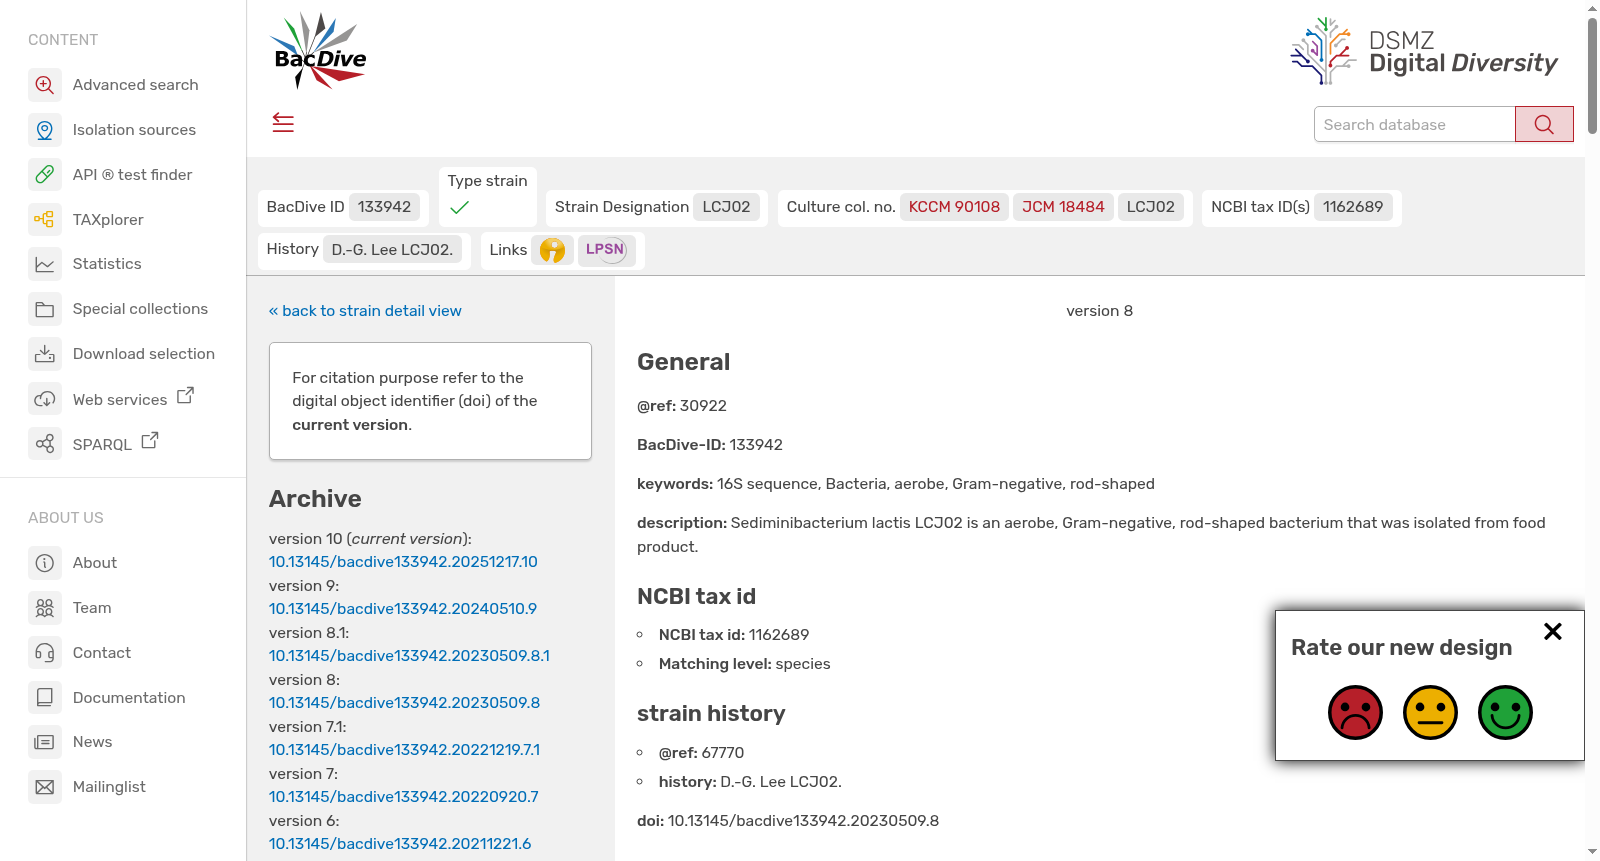Click external link icon next to SPARQL
This screenshot has width=1600, height=861.
coord(150,440)
